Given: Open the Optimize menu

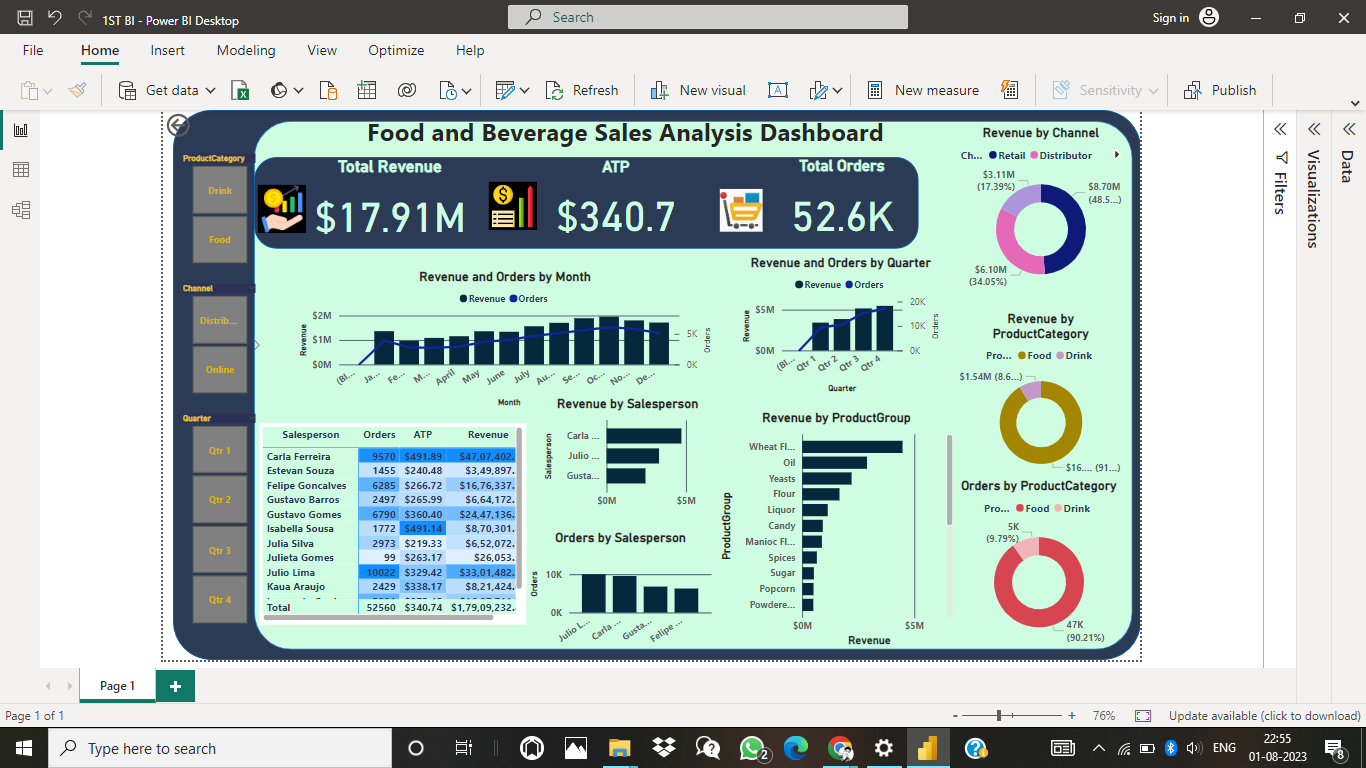Looking at the screenshot, I should [395, 50].
